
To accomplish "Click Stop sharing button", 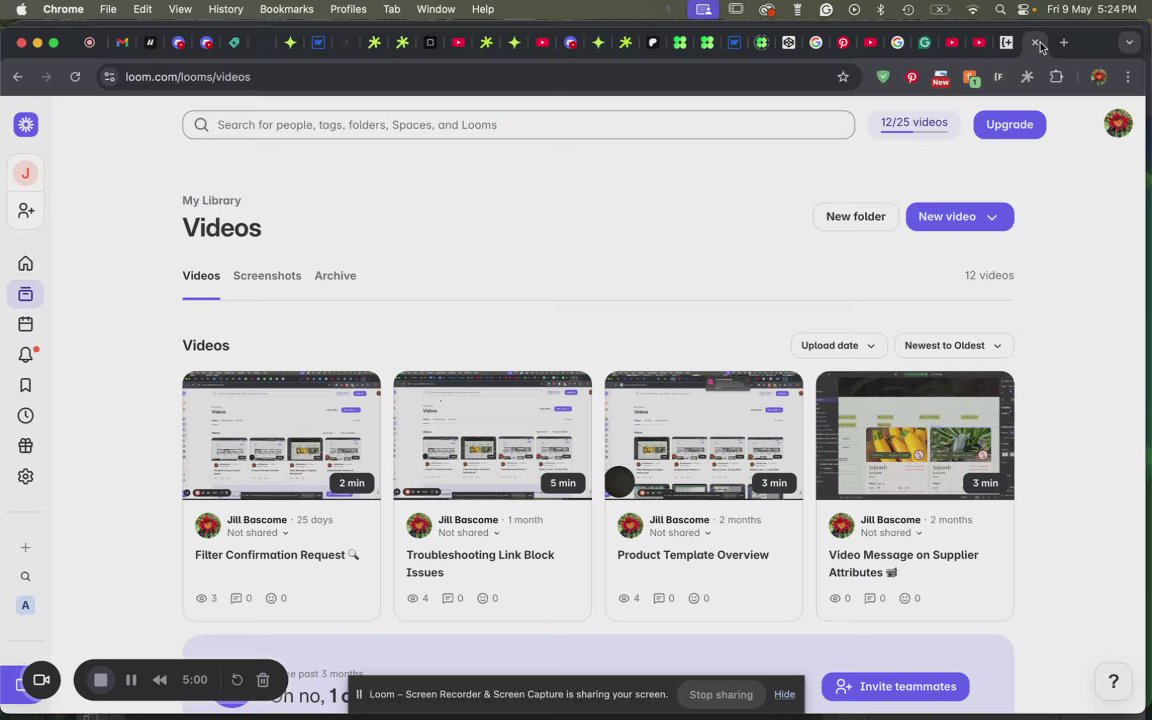I will 721,694.
